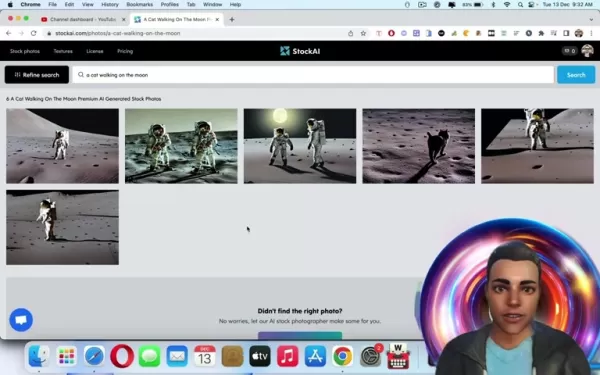The height and width of the screenshot is (375, 600).
Task: Expand the Chrome tab search chevron
Action: (591, 20)
